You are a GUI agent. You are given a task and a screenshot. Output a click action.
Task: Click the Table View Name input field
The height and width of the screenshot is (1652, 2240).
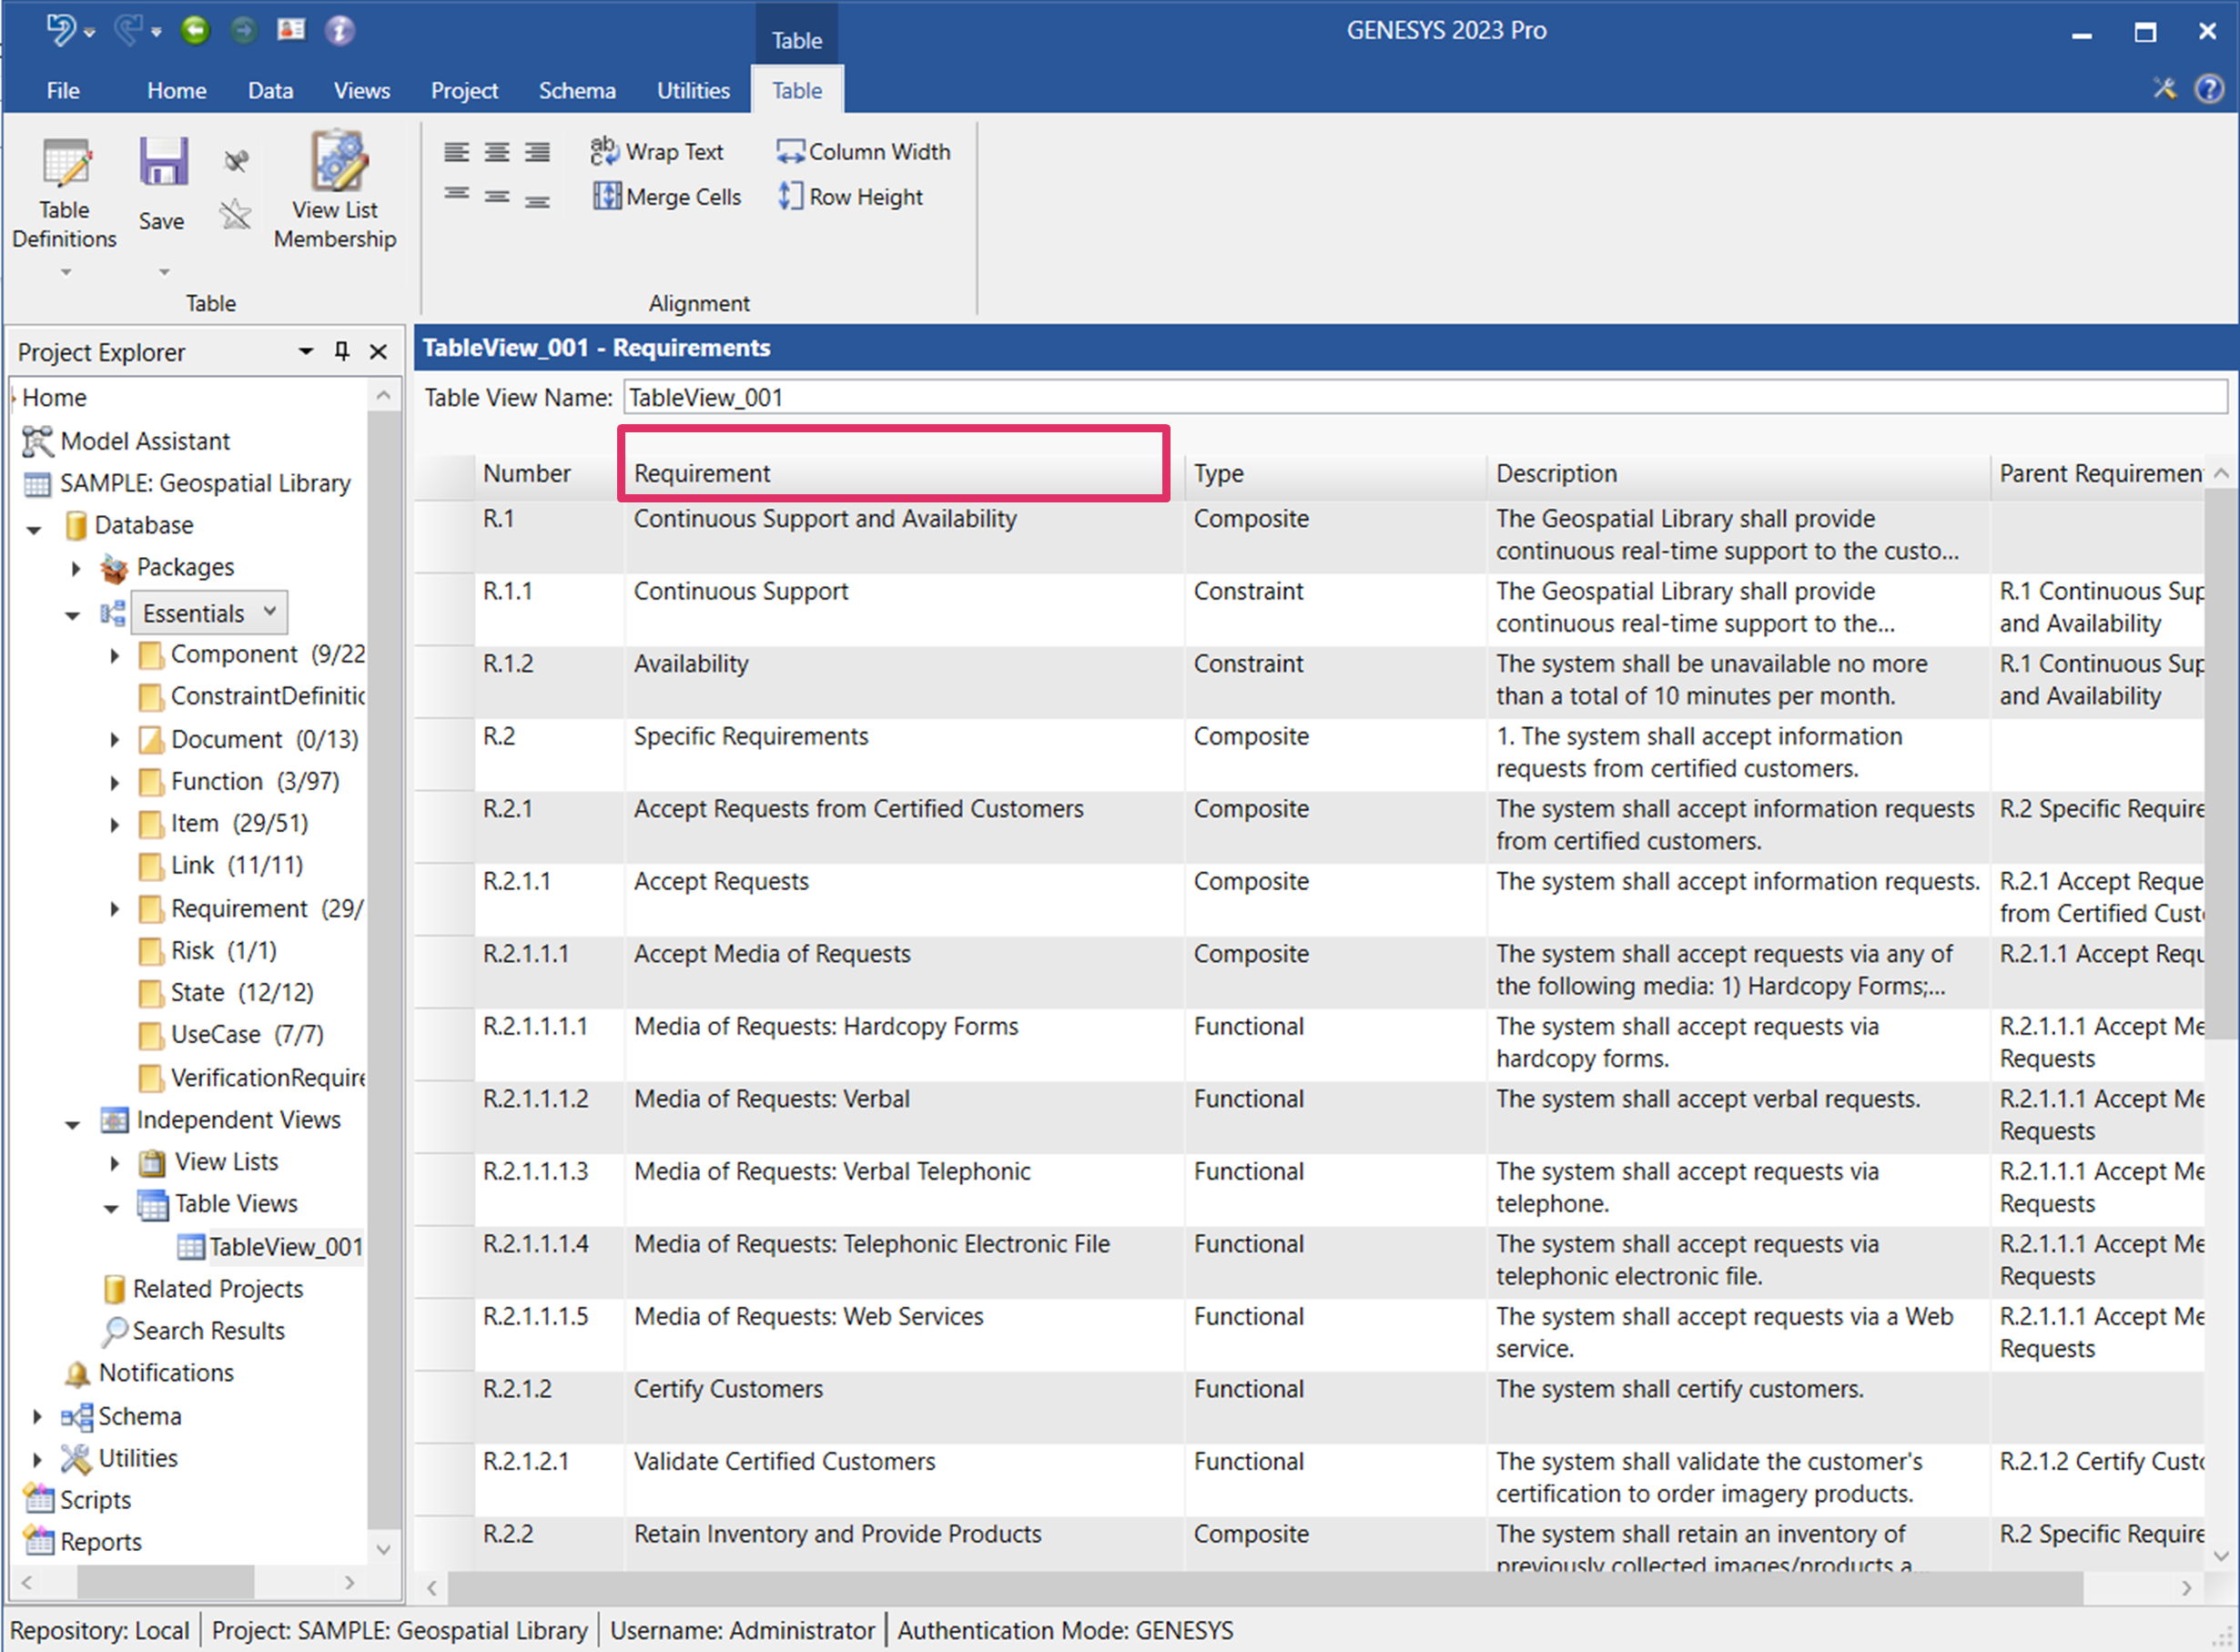1424,398
